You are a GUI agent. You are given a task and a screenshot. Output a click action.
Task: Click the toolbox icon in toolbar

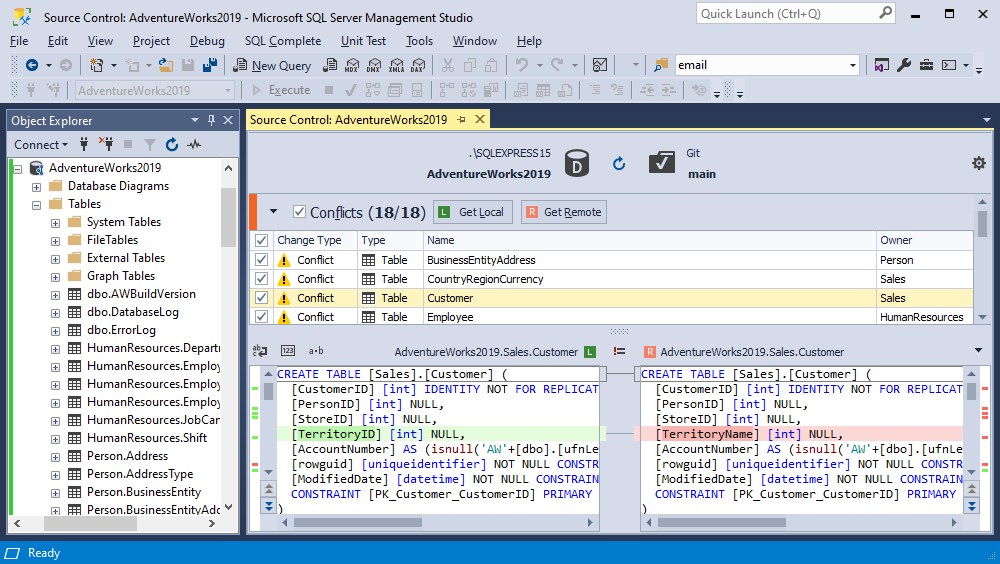point(926,65)
